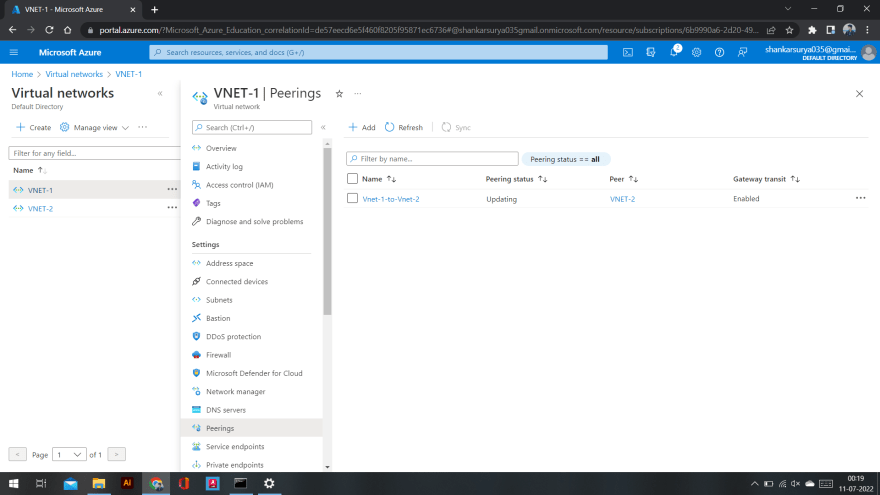
Task: Open Connected devices
Action: [x=236, y=282]
